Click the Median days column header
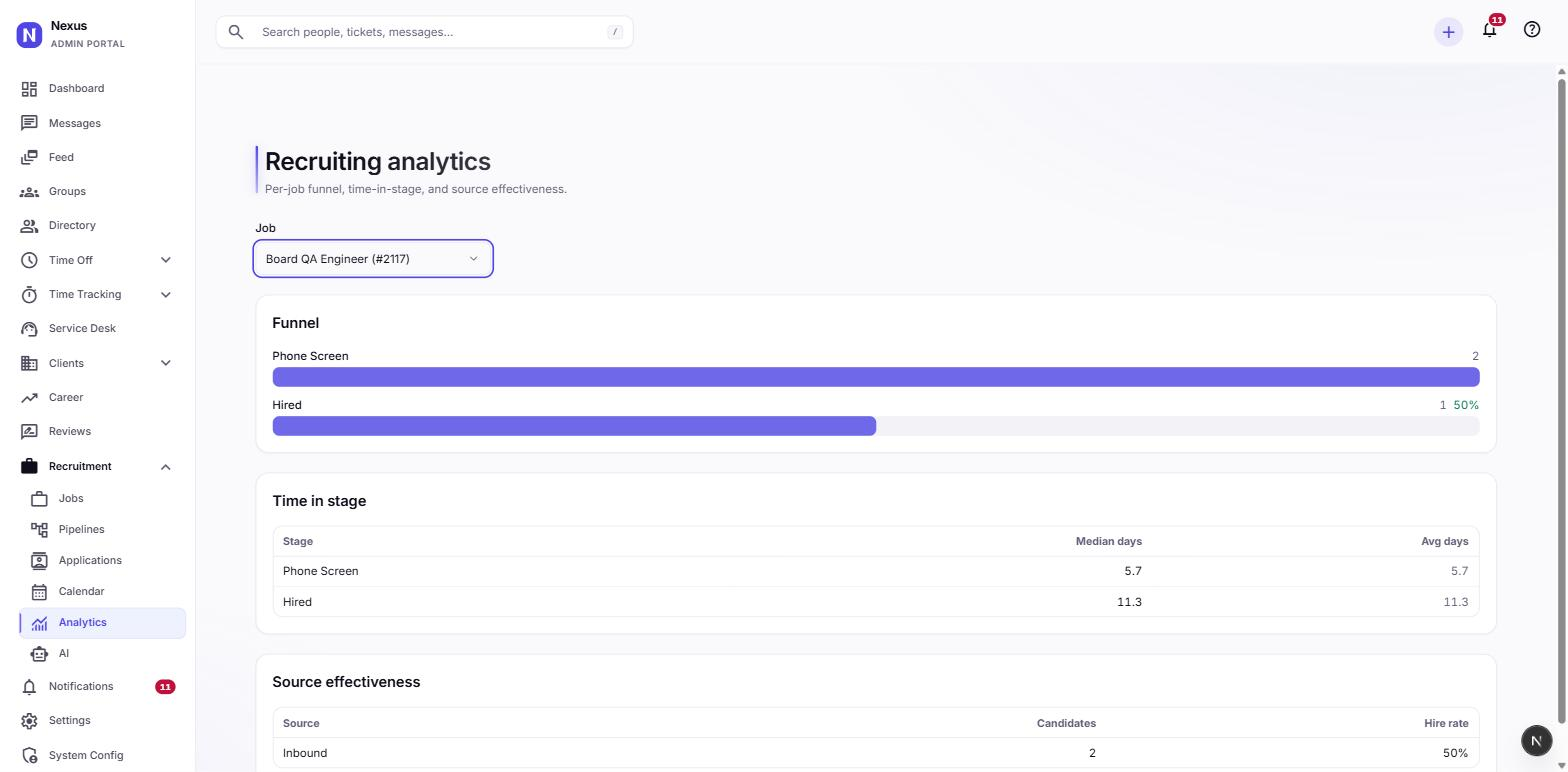Screen dimensions: 1568x772 coord(1108,542)
